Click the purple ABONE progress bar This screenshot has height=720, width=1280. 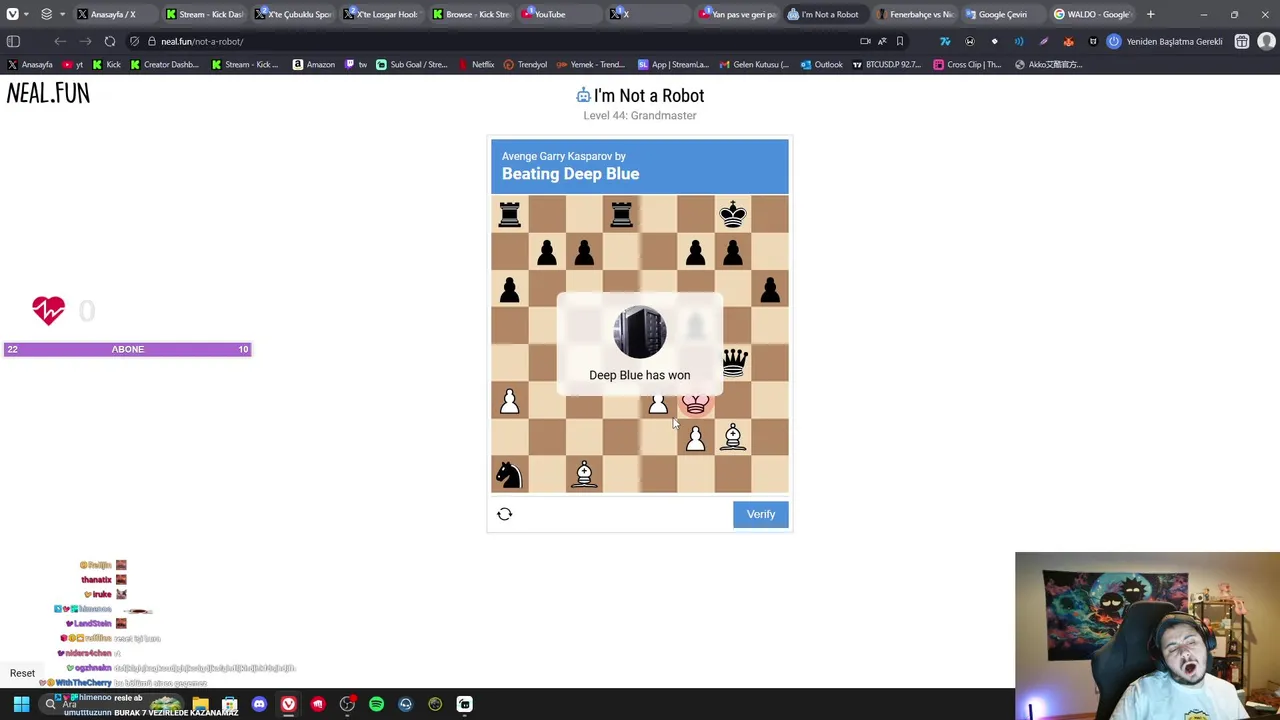point(128,349)
